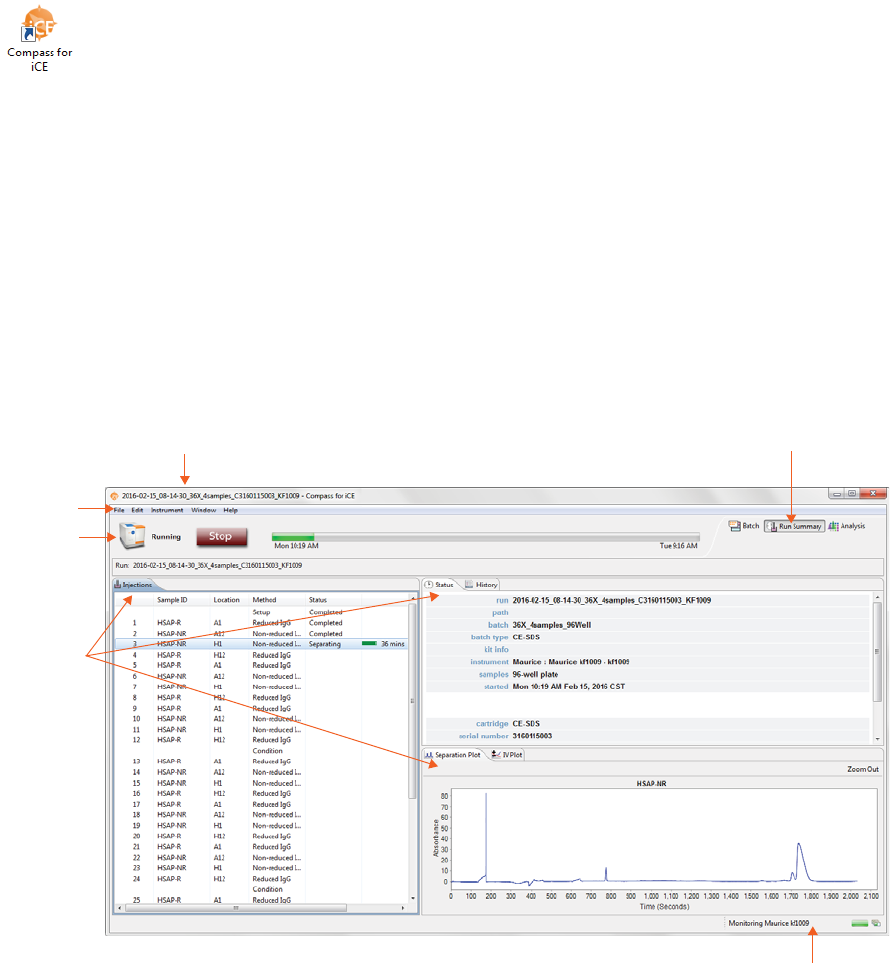The height and width of the screenshot is (963, 890).
Task: Click the Method column header
Action: pos(264,600)
